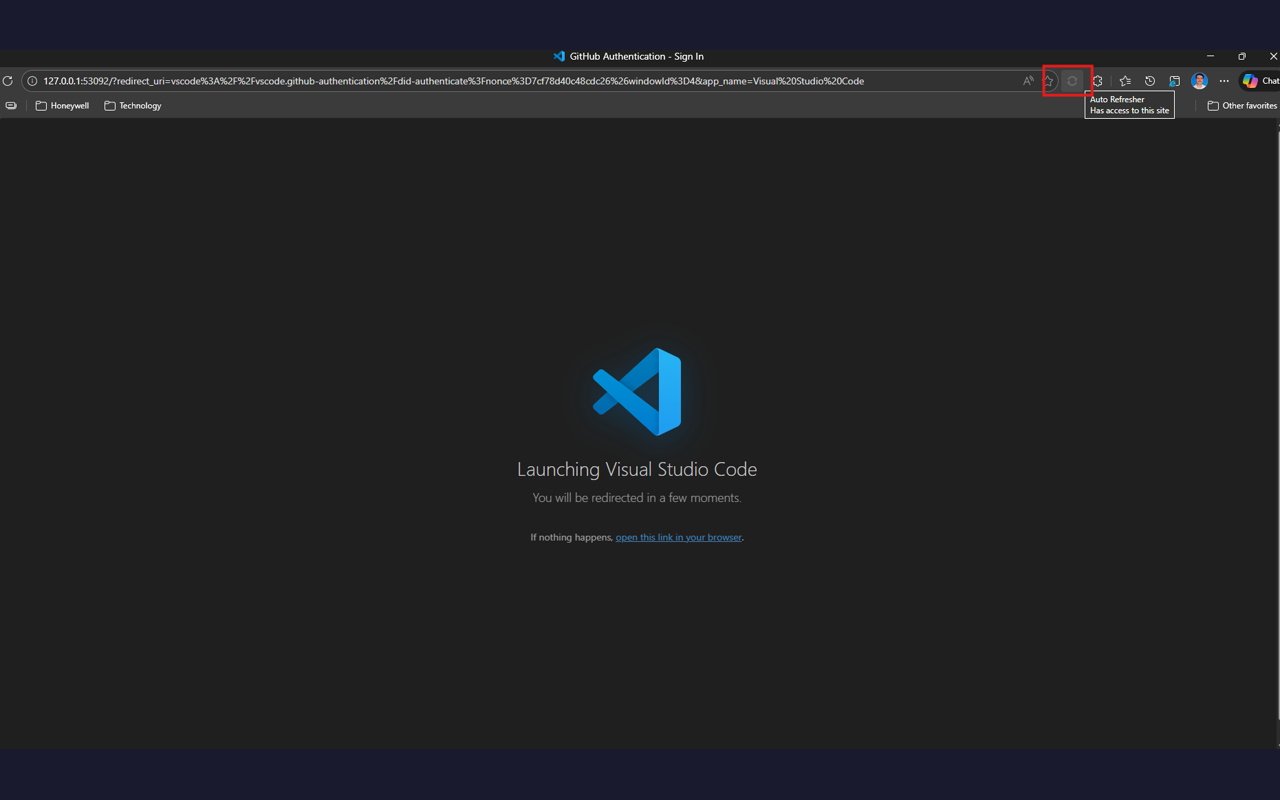Click the "Launching Visual Studio Code" heading
Image resolution: width=1280 pixels, height=800 pixels.
click(637, 469)
